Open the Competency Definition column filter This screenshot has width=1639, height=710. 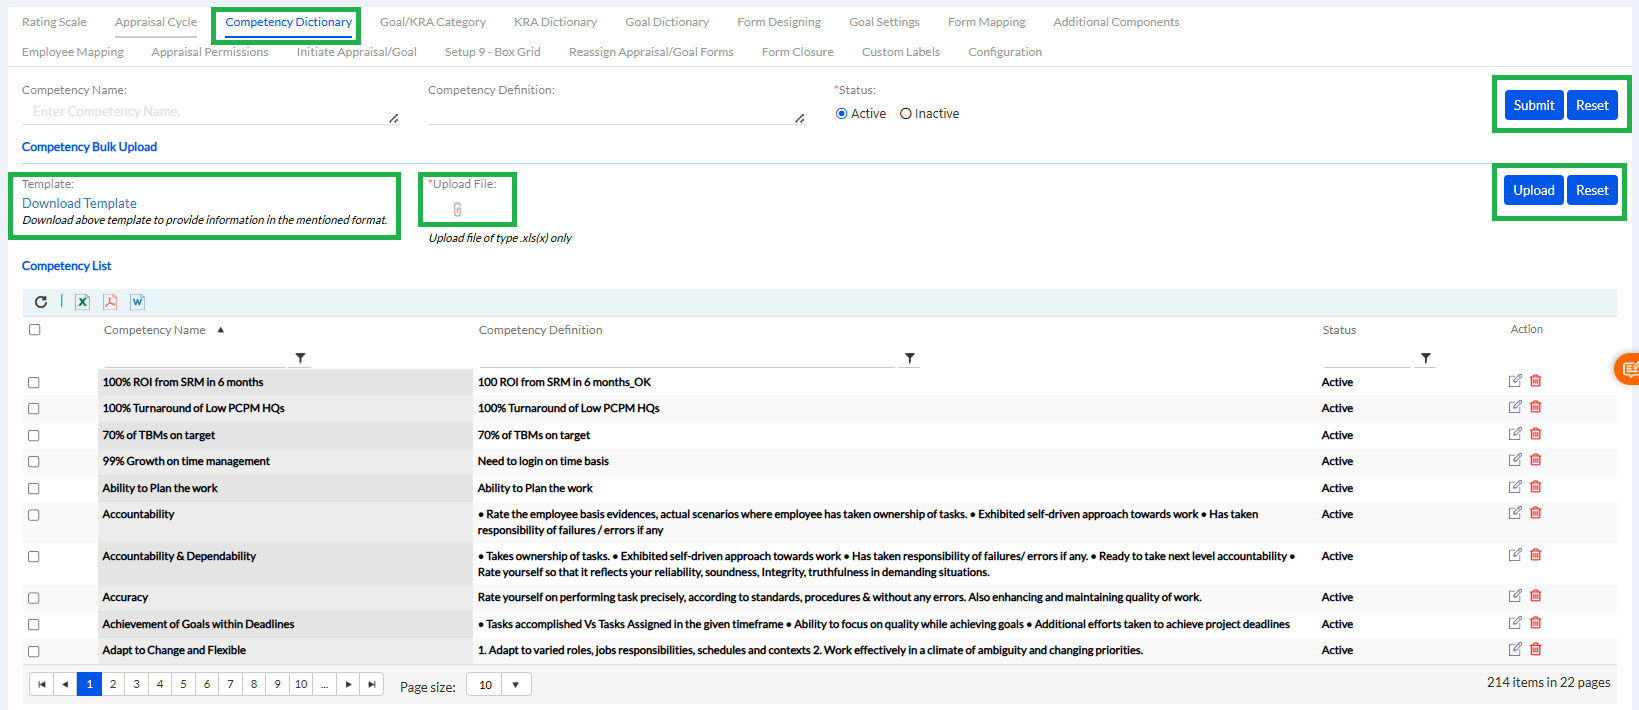click(909, 358)
